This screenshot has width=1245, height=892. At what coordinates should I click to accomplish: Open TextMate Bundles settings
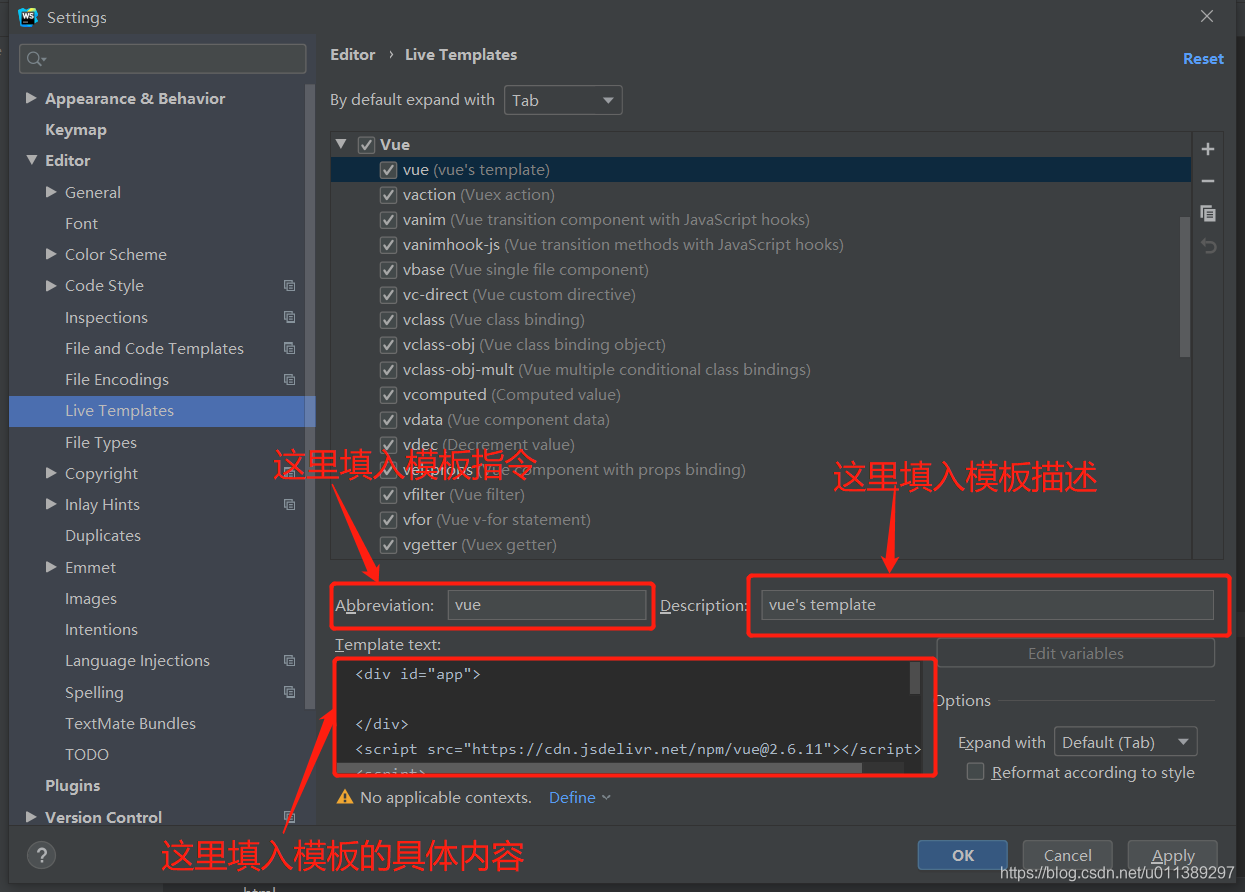point(130,723)
